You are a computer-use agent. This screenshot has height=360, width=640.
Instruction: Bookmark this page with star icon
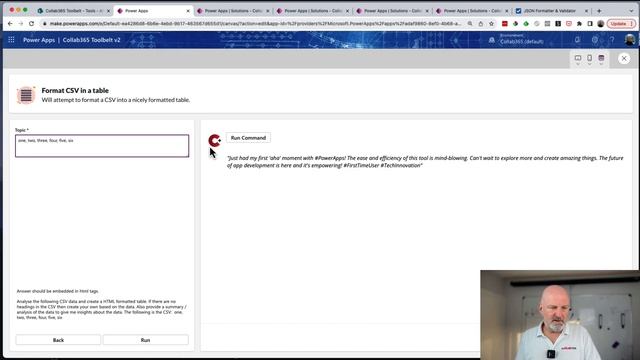pyautogui.click(x=491, y=24)
